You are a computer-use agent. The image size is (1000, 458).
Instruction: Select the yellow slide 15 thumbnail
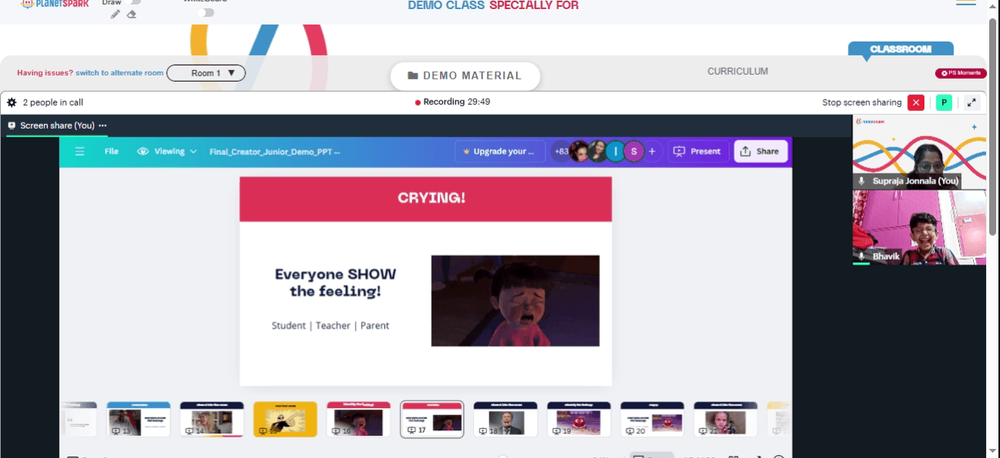[x=285, y=419]
